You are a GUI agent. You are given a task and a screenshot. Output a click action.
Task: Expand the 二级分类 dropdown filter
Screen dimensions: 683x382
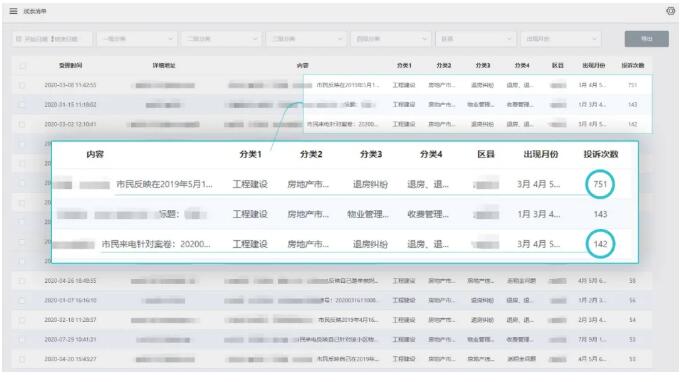(x=222, y=39)
